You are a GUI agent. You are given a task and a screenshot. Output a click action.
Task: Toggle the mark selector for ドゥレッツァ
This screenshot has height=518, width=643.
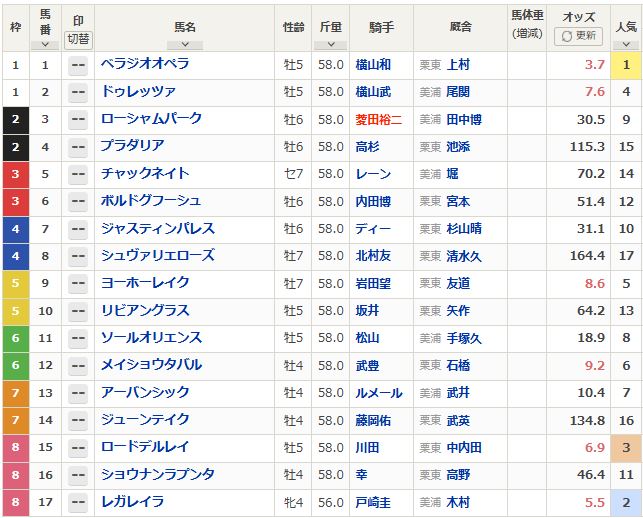(78, 93)
